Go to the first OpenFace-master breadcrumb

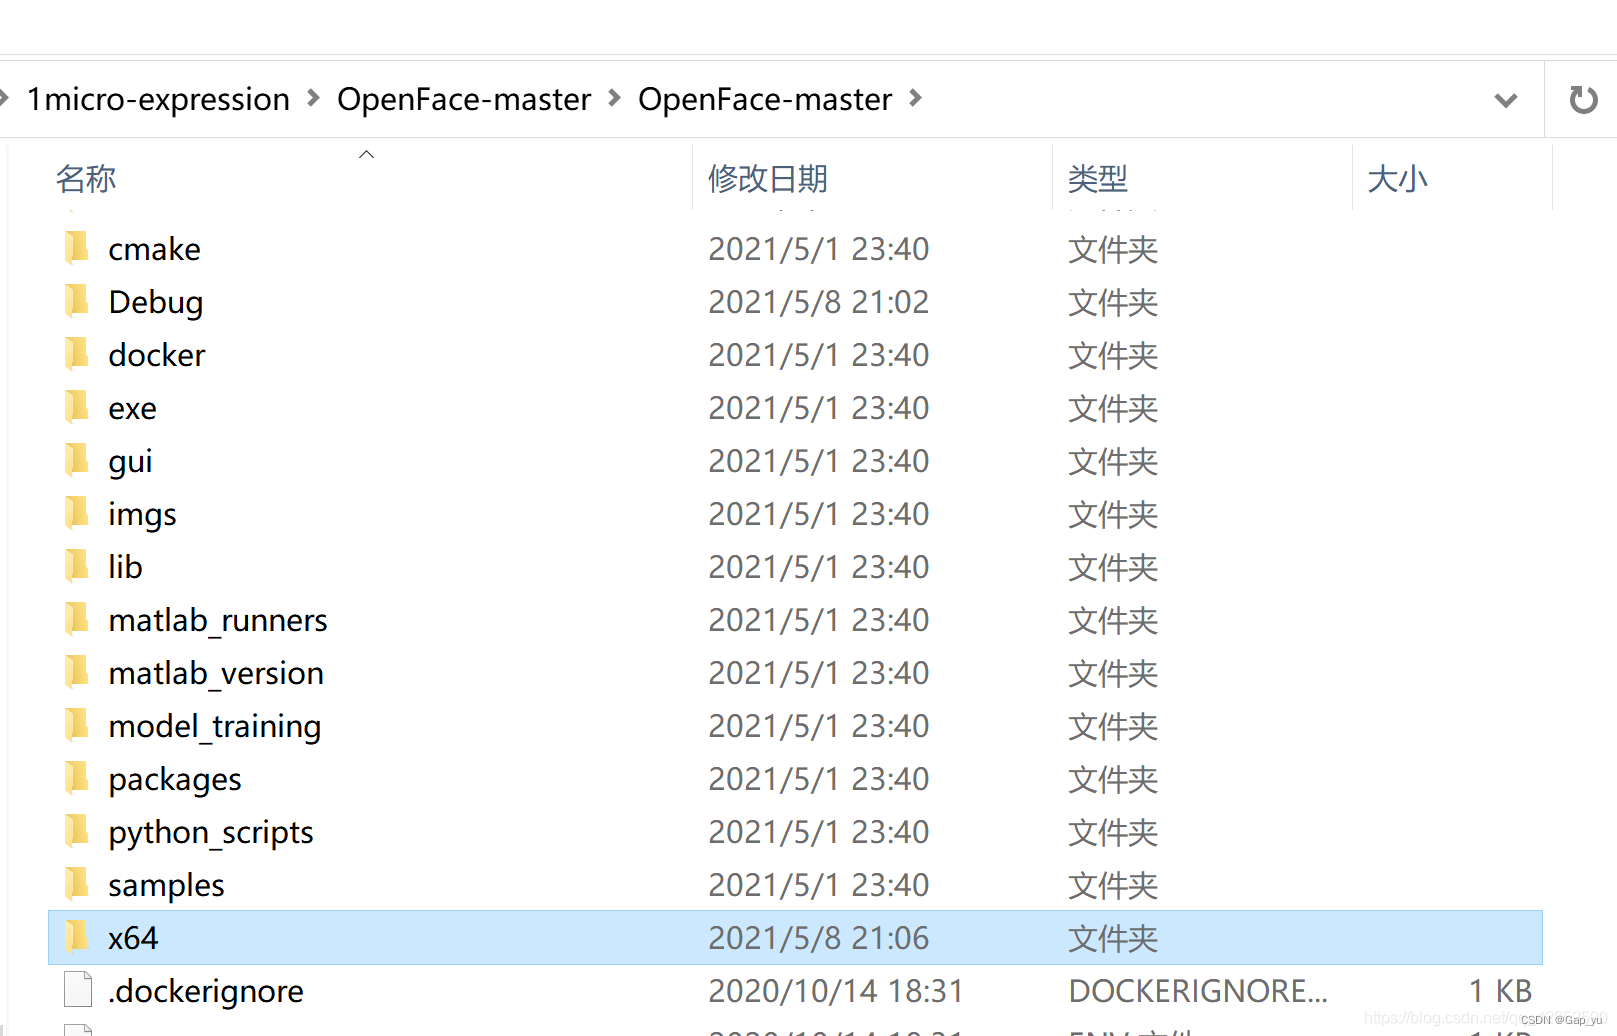click(464, 99)
